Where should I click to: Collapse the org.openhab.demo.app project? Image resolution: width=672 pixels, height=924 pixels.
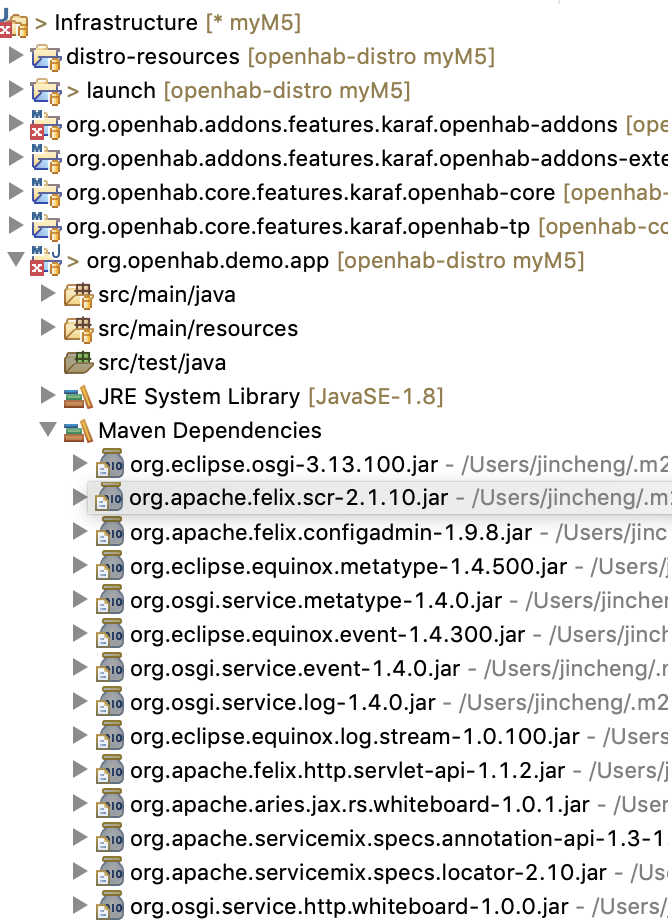16,259
